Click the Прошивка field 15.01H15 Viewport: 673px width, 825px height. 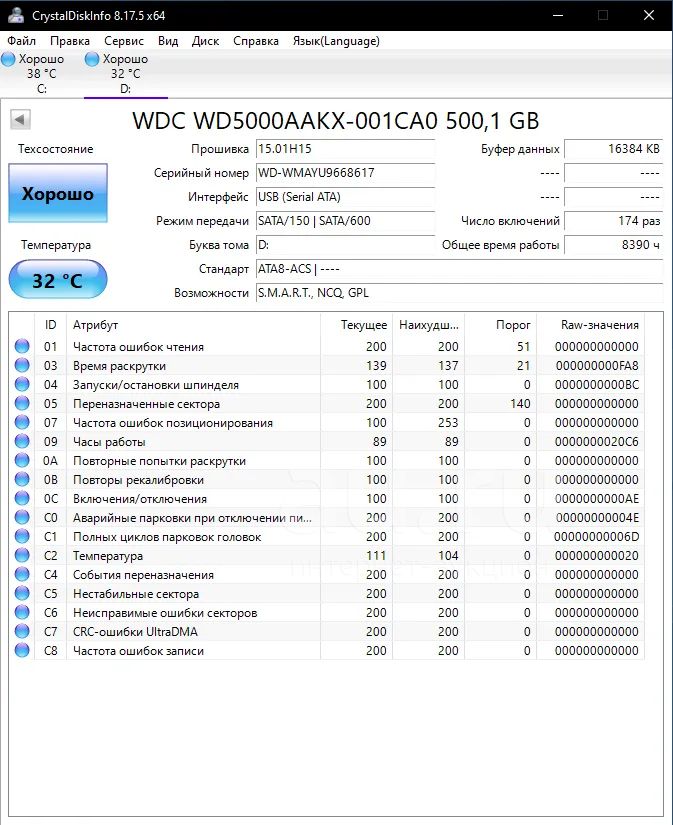(x=345, y=149)
